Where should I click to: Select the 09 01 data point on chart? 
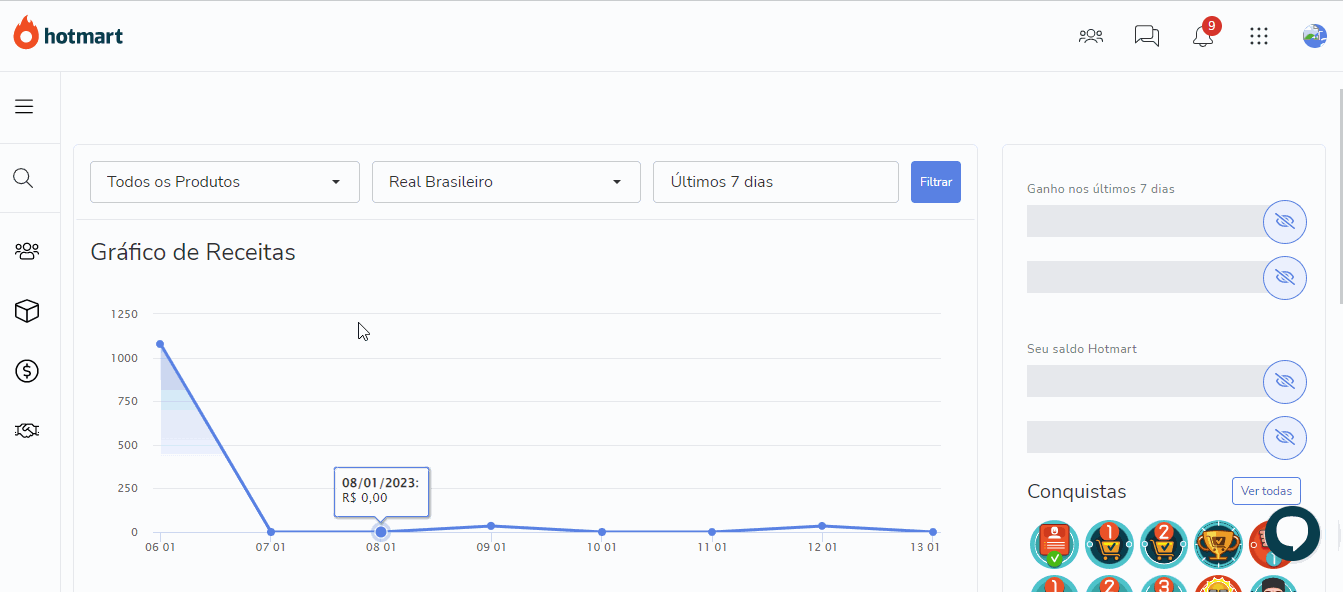(491, 526)
